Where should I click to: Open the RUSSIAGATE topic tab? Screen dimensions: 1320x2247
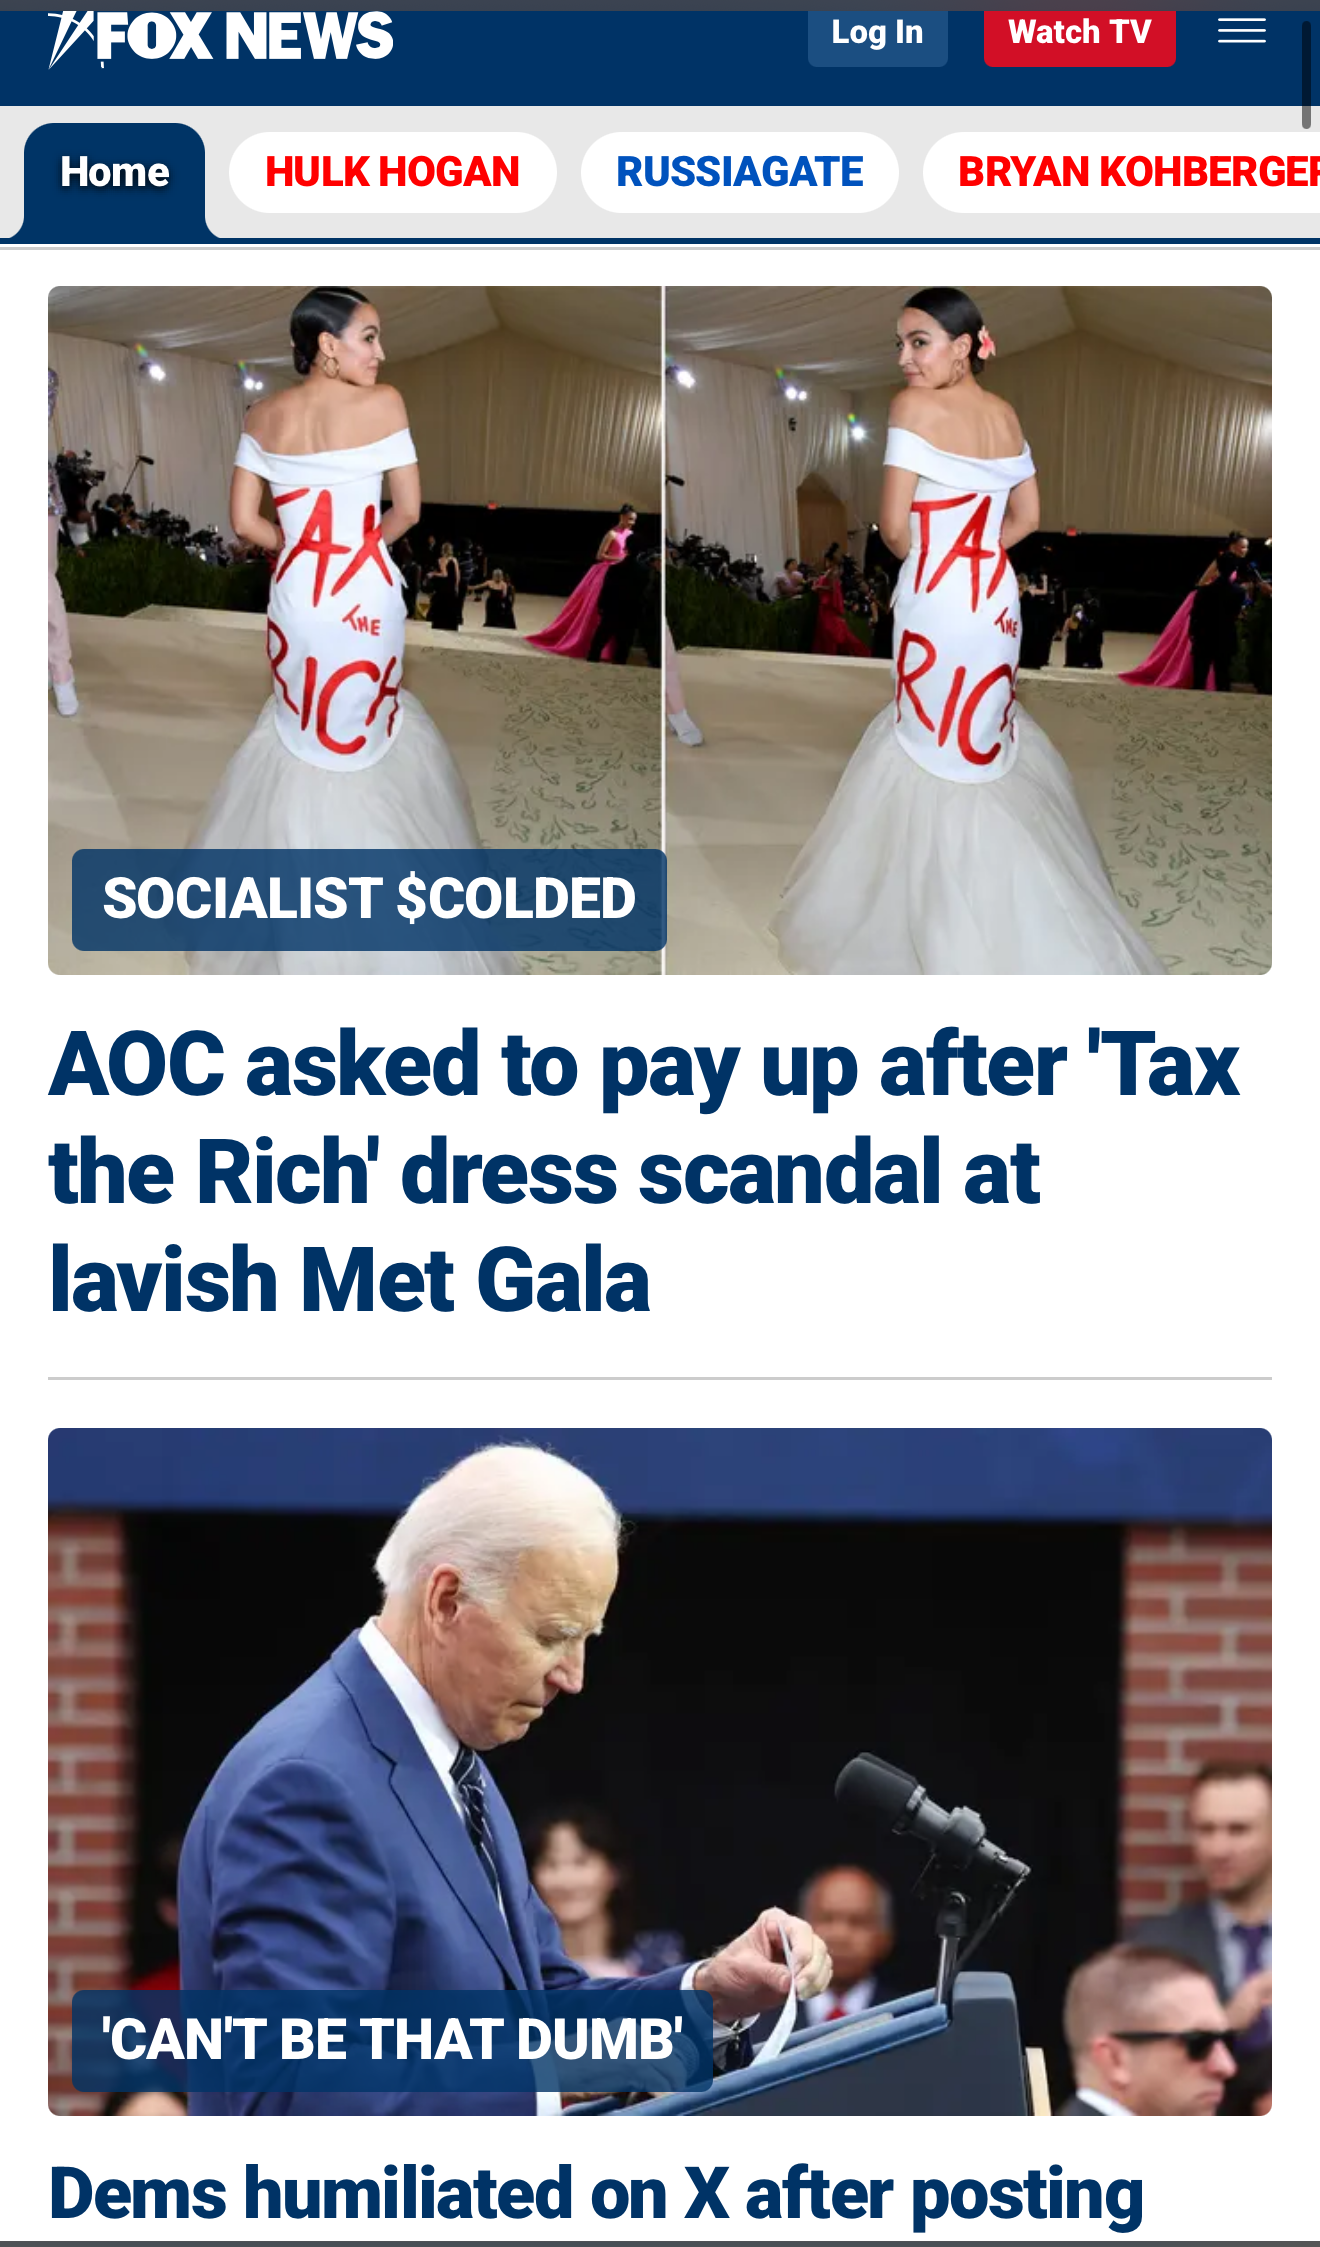pos(739,172)
